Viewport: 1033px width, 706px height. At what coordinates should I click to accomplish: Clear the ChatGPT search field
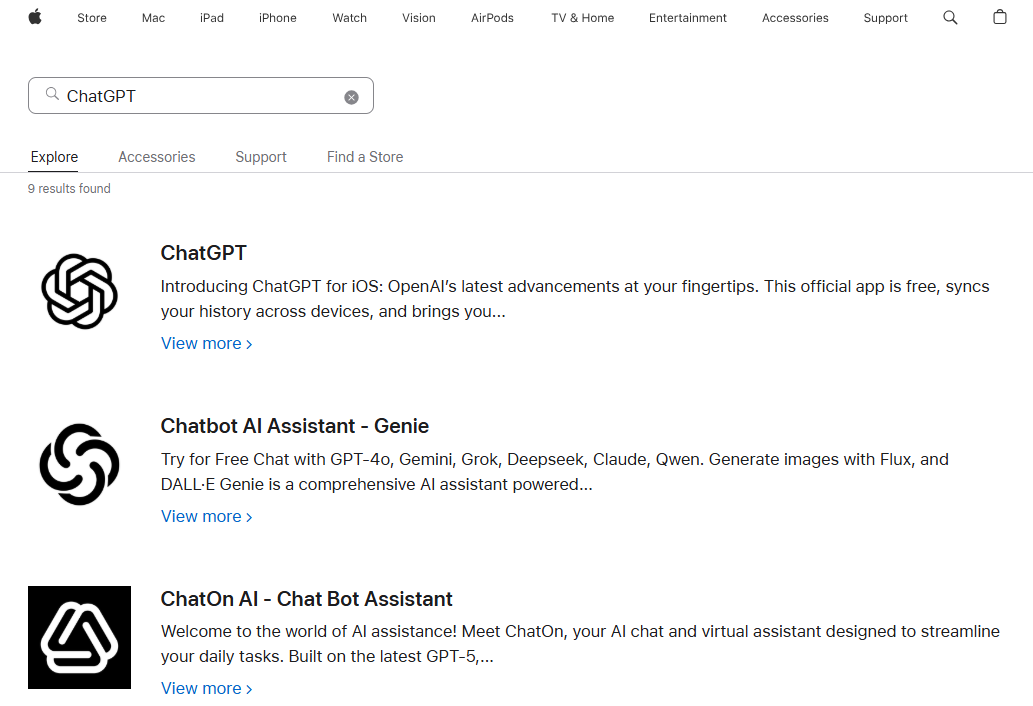[x=351, y=97]
